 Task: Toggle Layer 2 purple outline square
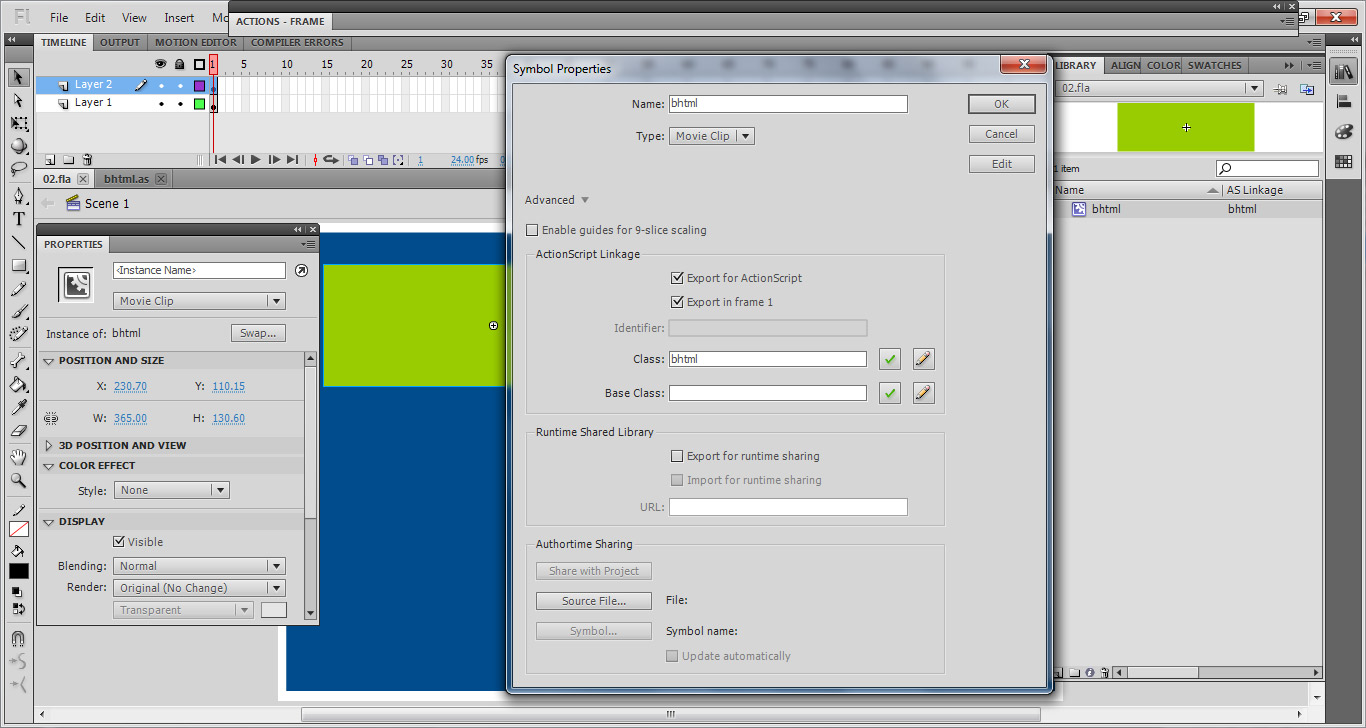coord(199,86)
